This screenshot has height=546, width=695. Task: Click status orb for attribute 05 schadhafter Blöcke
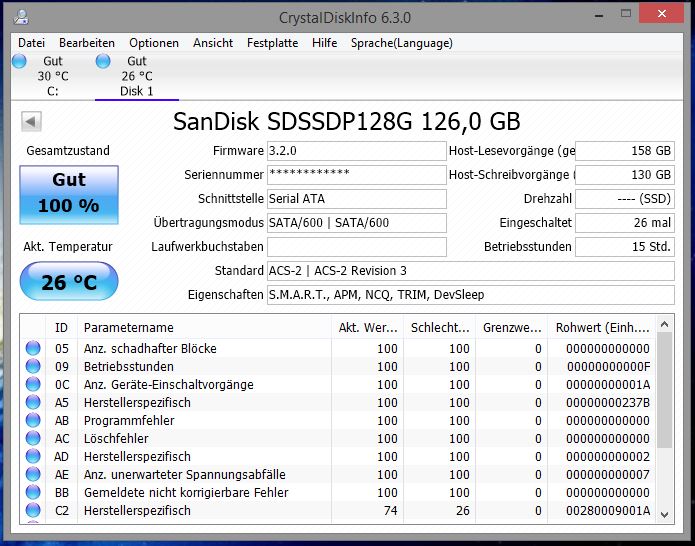click(33, 348)
